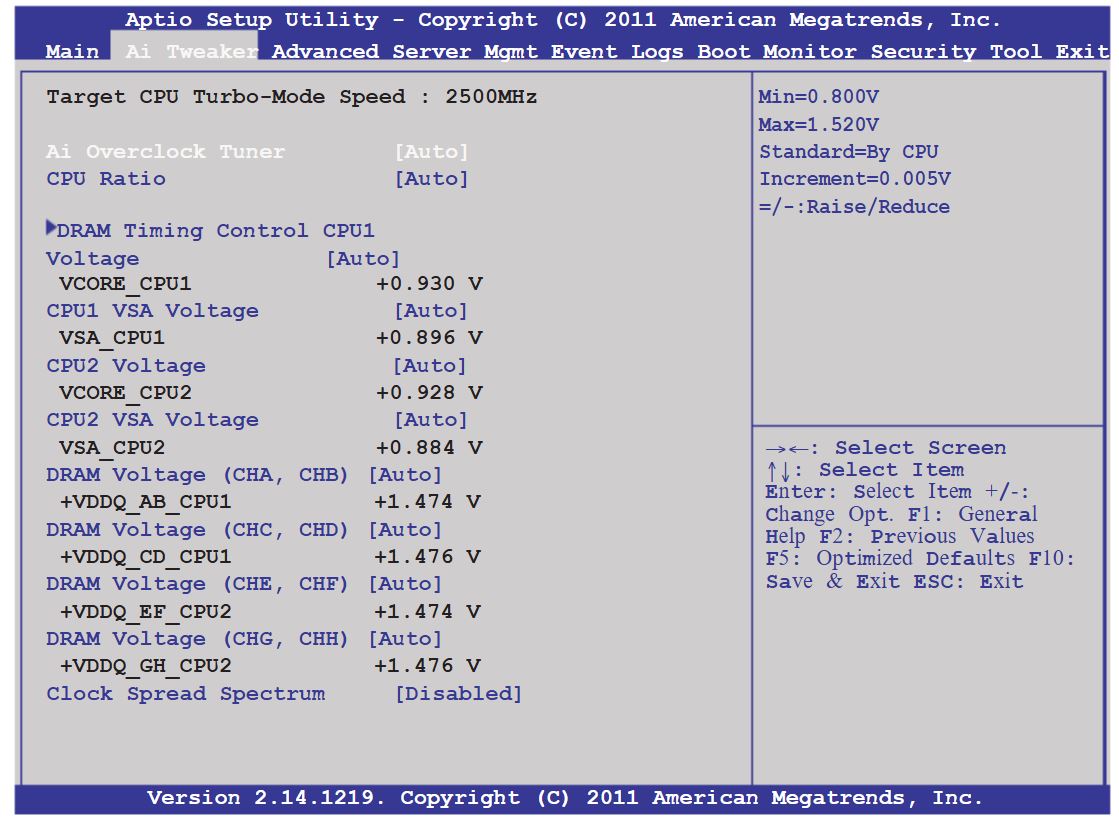The width and height of the screenshot is (1119, 821).
Task: Click the VCORE_CPU1 reading +0.930 V
Action: pyautogui.click(x=430, y=284)
